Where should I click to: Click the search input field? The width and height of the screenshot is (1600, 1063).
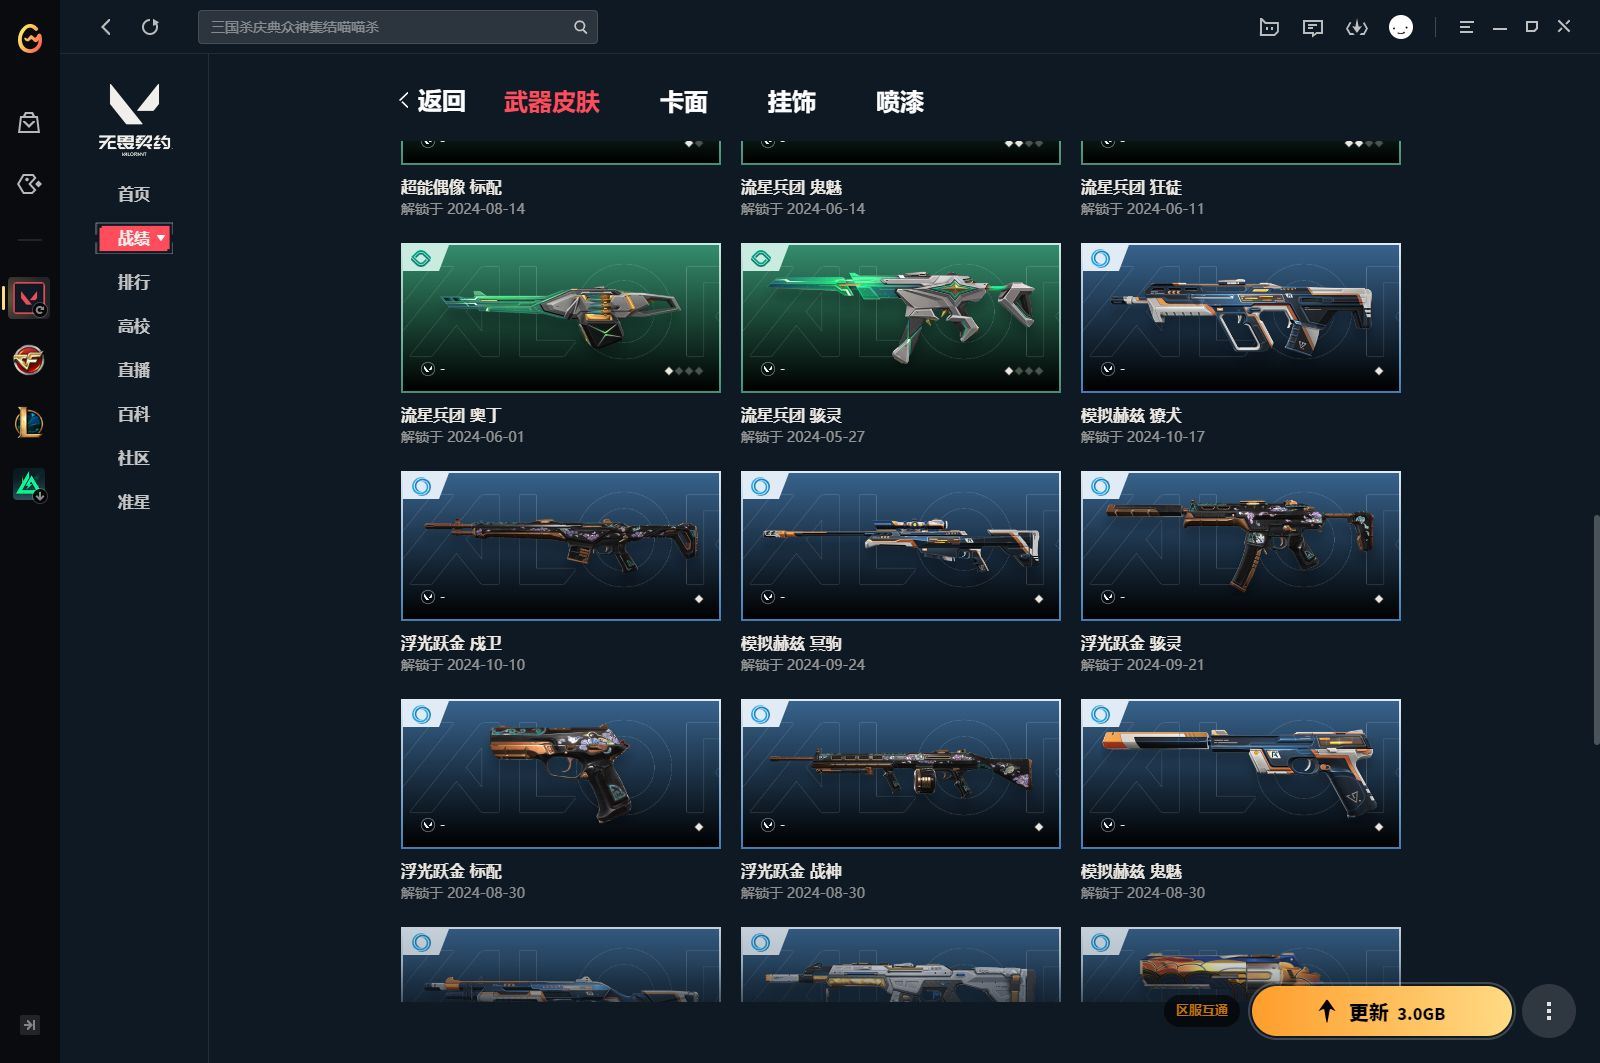390,27
